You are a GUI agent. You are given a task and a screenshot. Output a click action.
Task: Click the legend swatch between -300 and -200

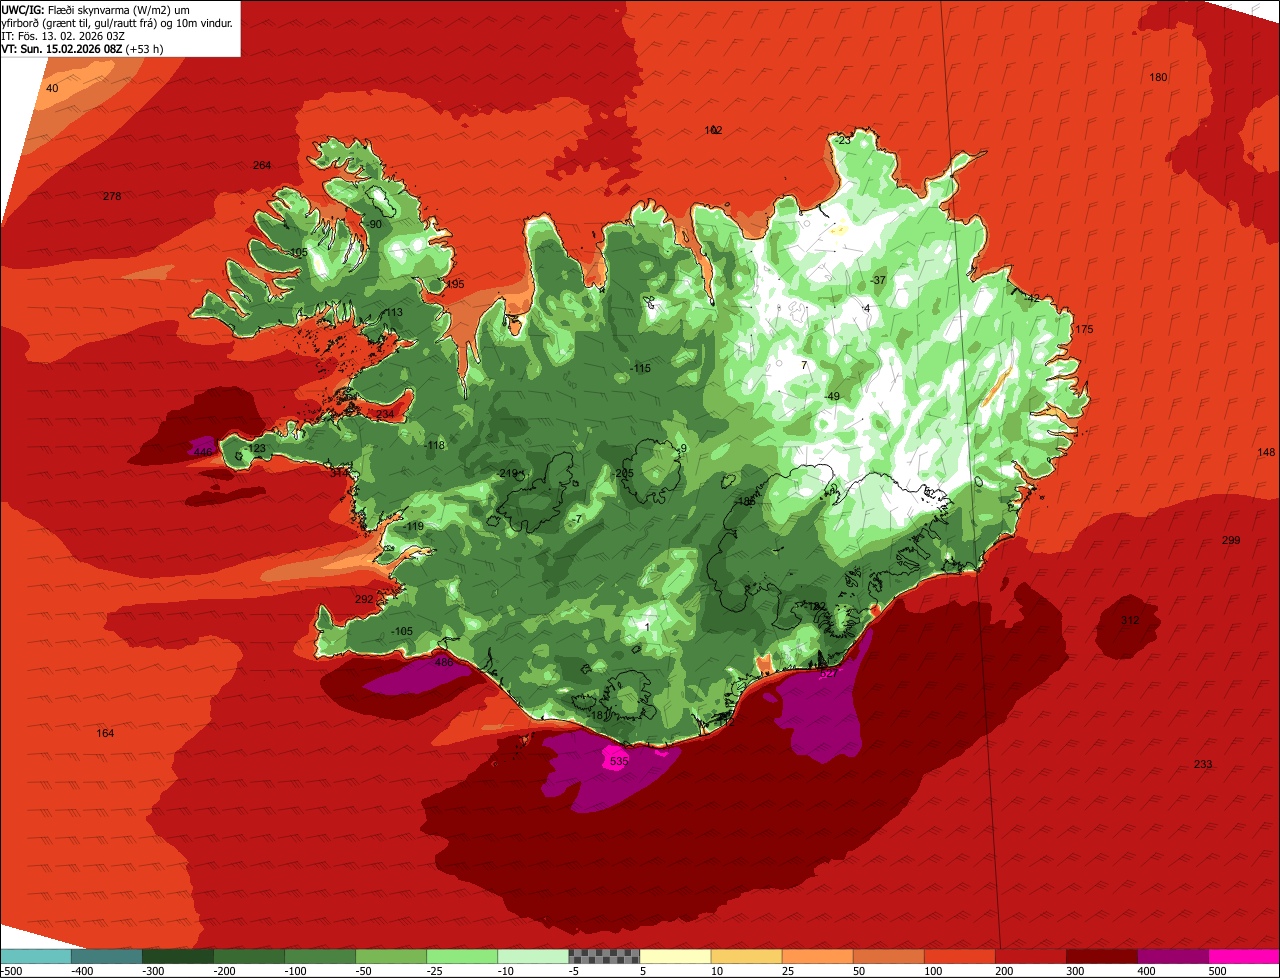tap(178, 956)
